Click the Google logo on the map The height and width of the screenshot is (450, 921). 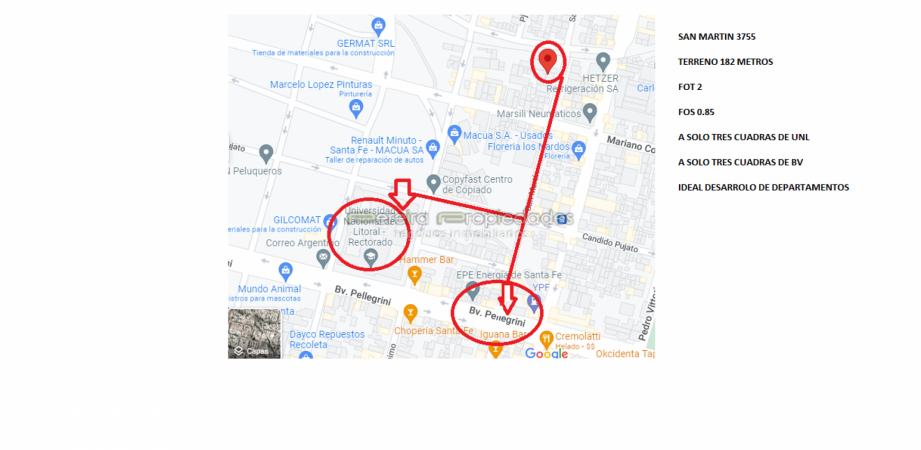point(546,353)
